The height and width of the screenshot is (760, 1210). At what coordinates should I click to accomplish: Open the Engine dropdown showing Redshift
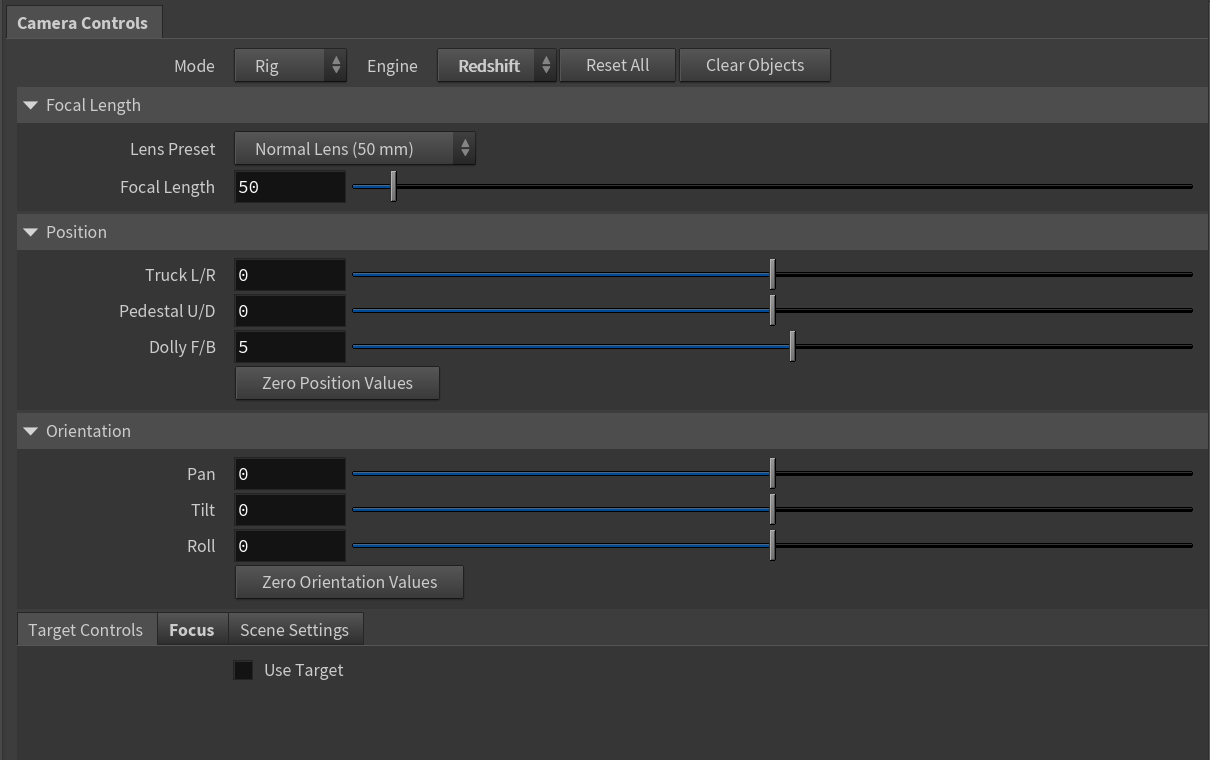click(x=497, y=66)
